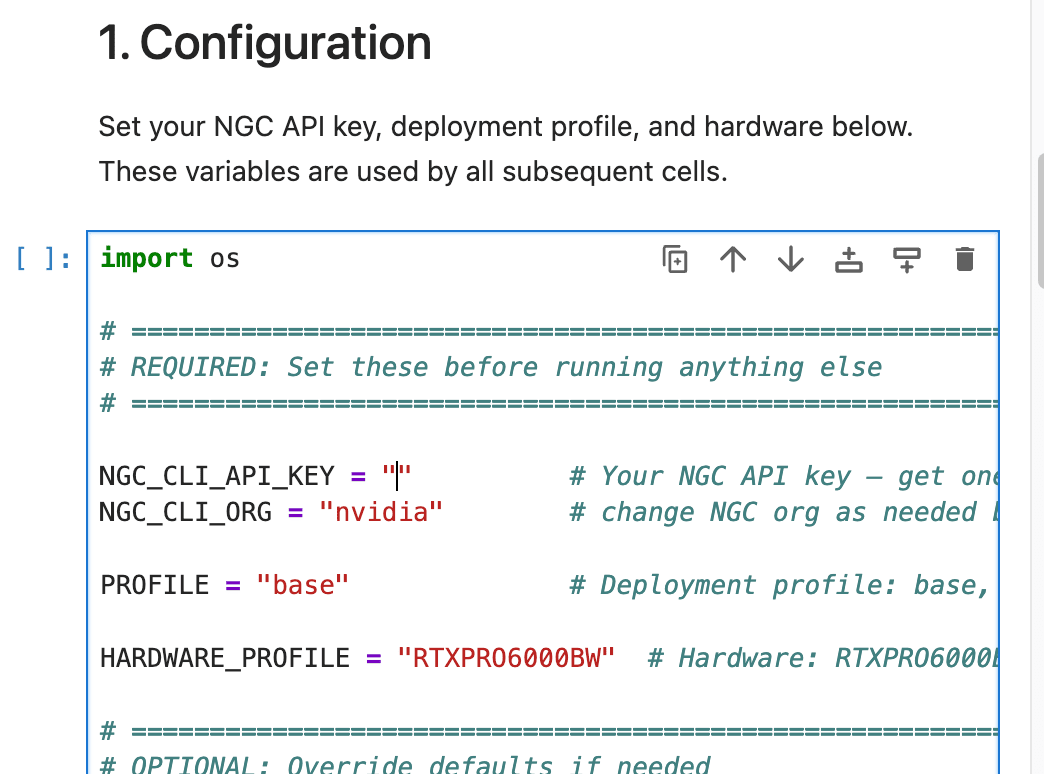1044x774 pixels.
Task: Click the NGC_CLI_ORG variable name
Action: click(185, 512)
